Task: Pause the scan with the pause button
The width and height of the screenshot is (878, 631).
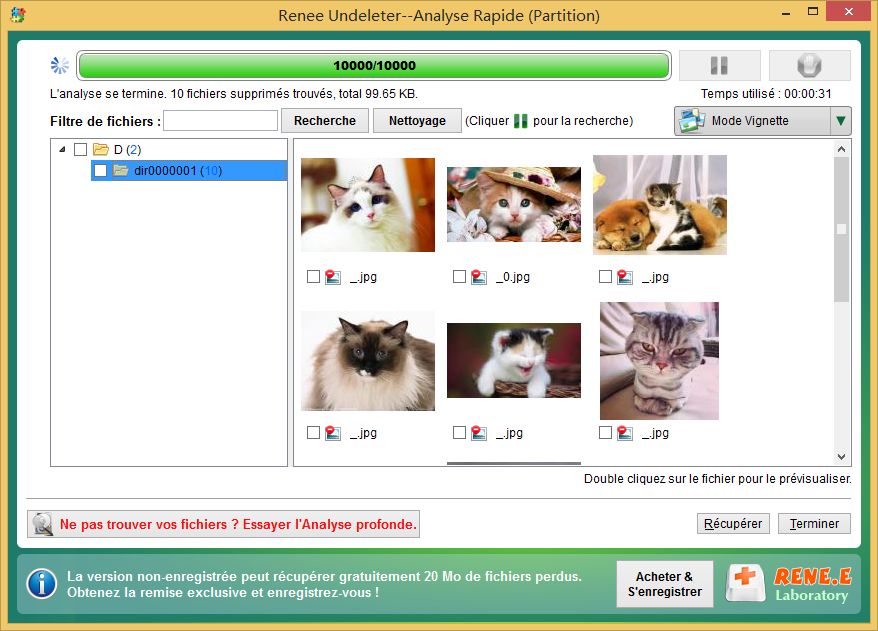Action: [718, 66]
